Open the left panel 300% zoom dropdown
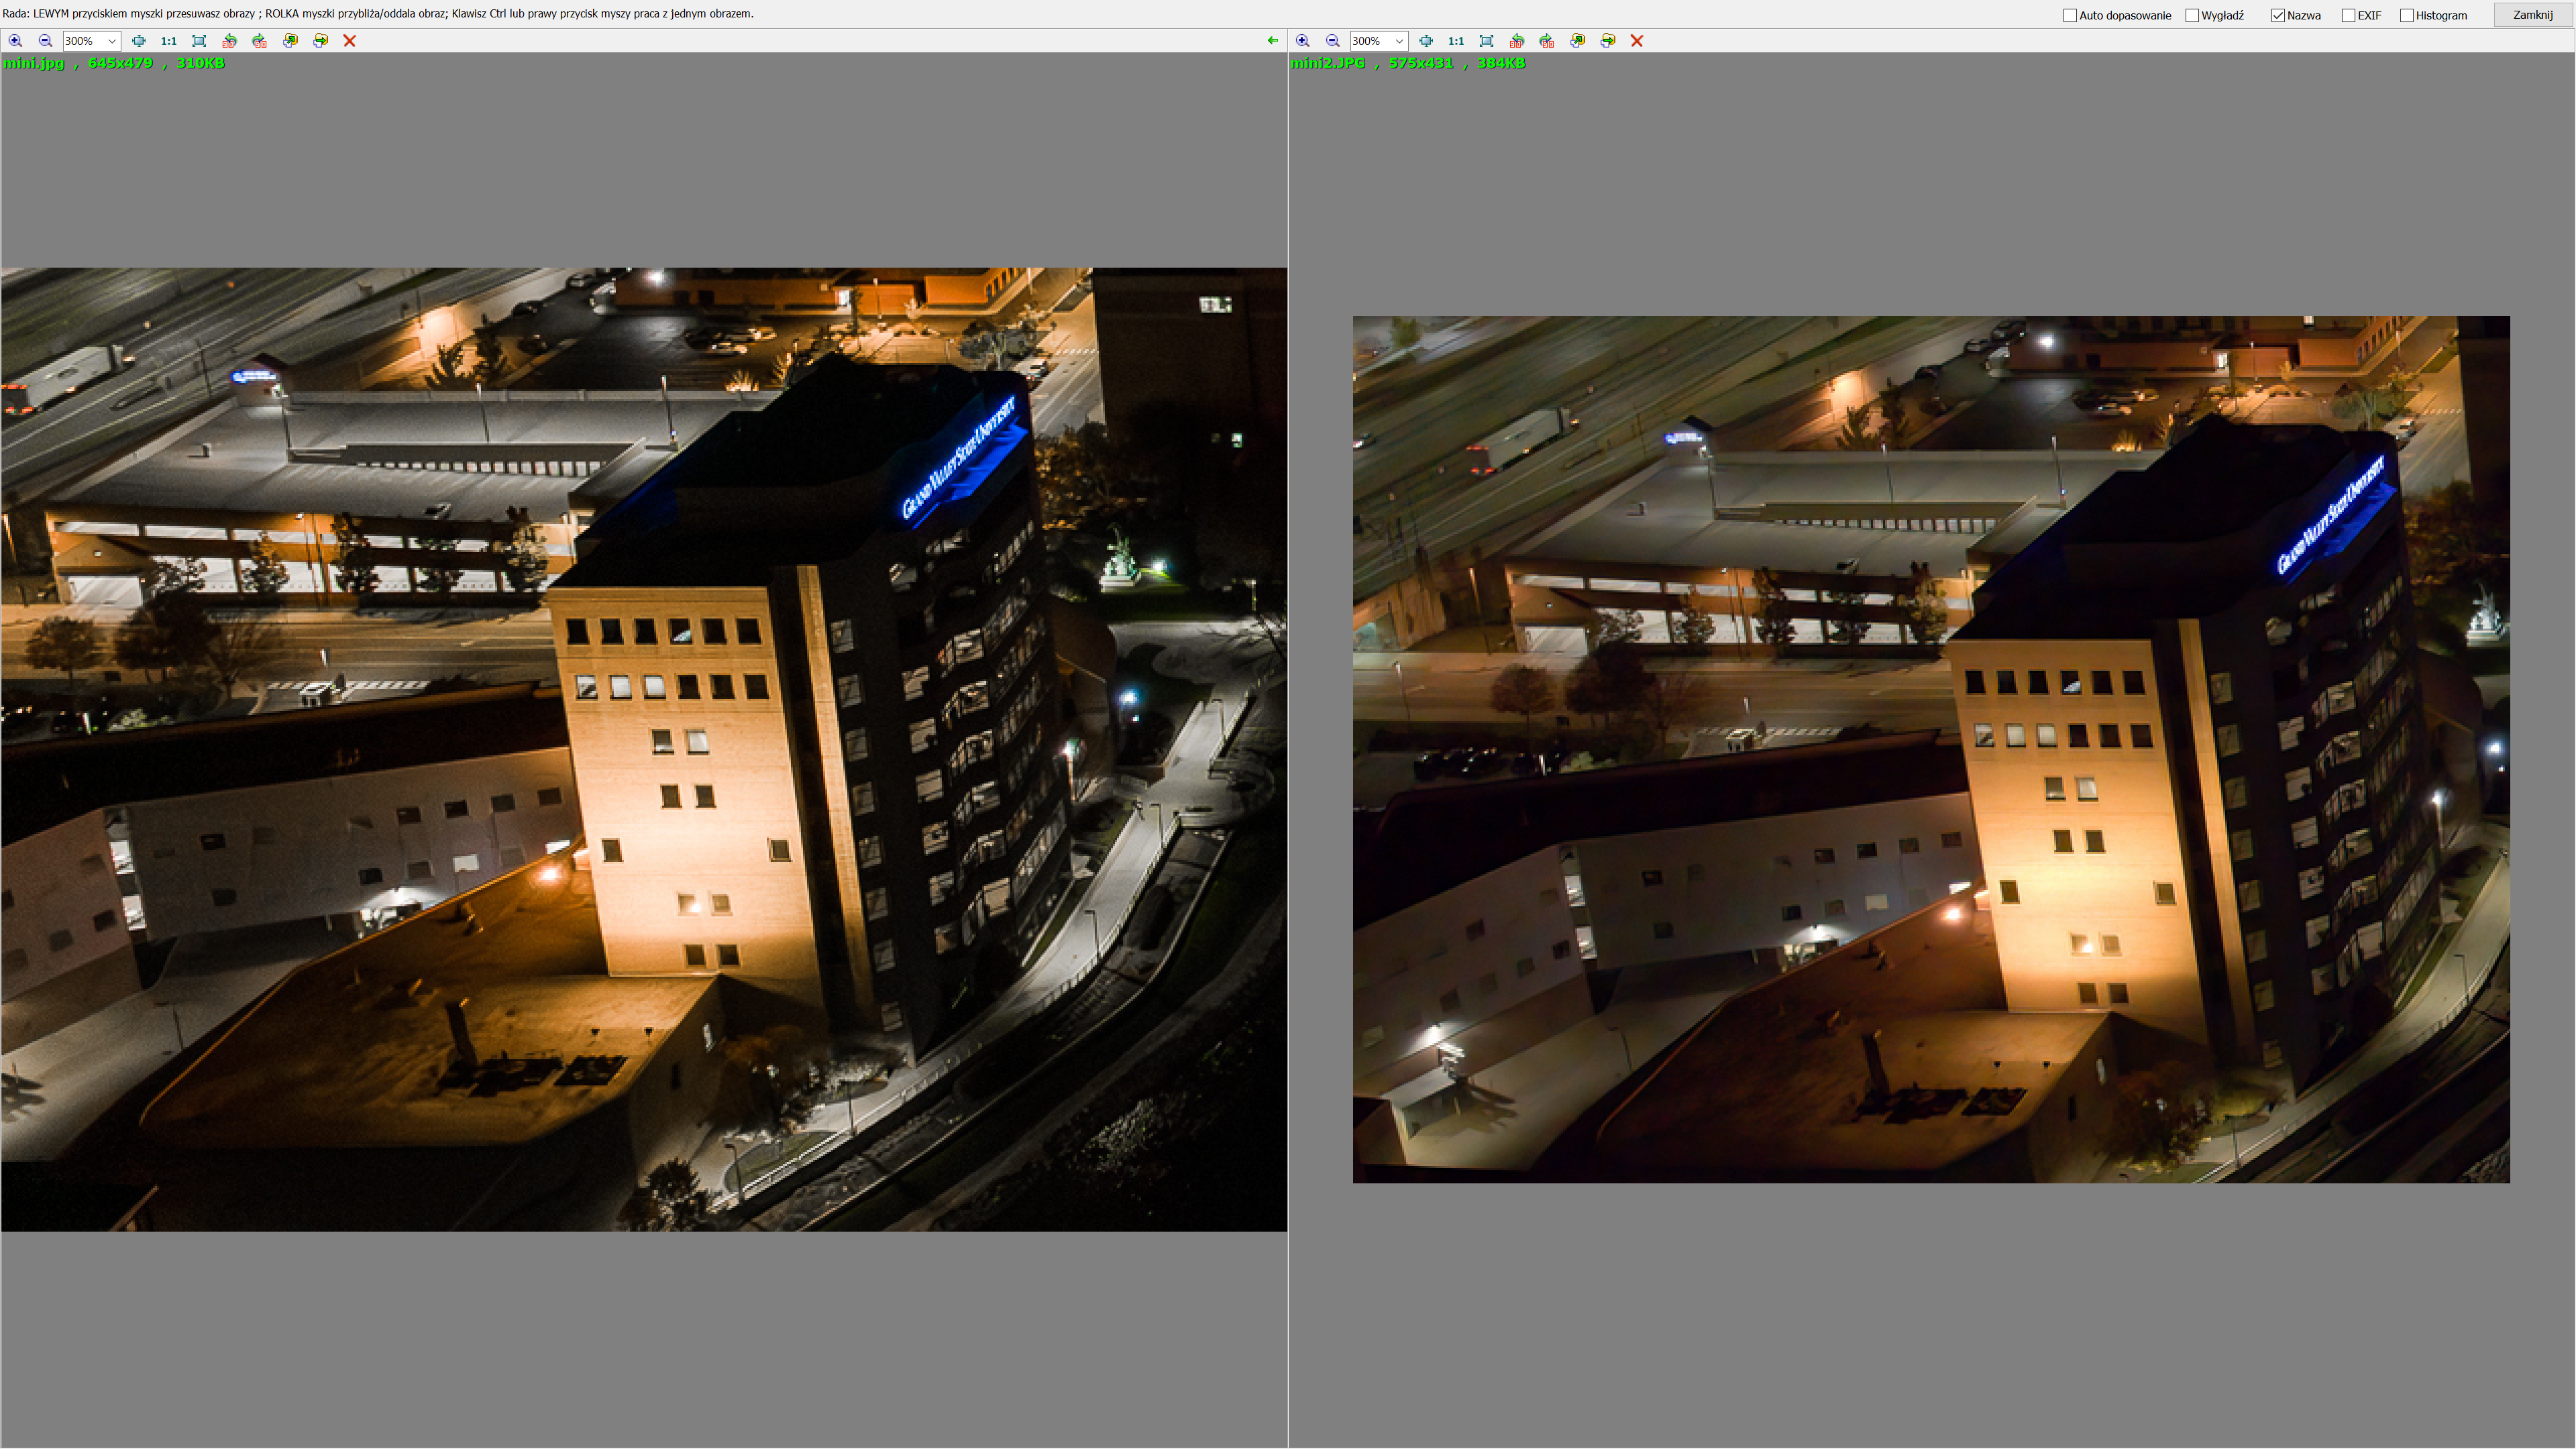 pos(112,41)
